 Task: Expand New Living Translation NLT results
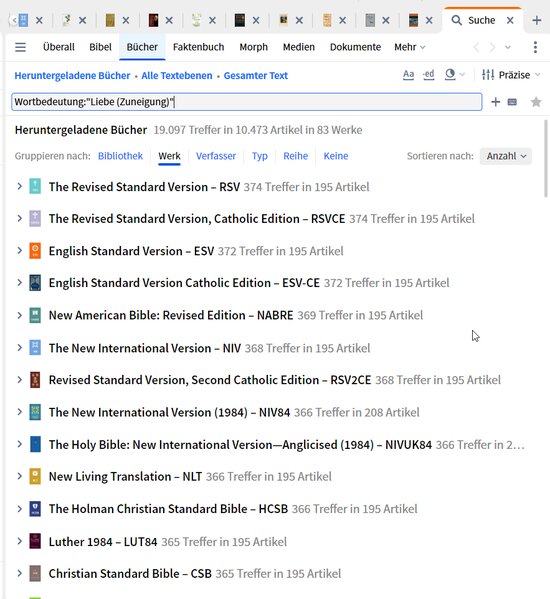pyautogui.click(x=19, y=476)
